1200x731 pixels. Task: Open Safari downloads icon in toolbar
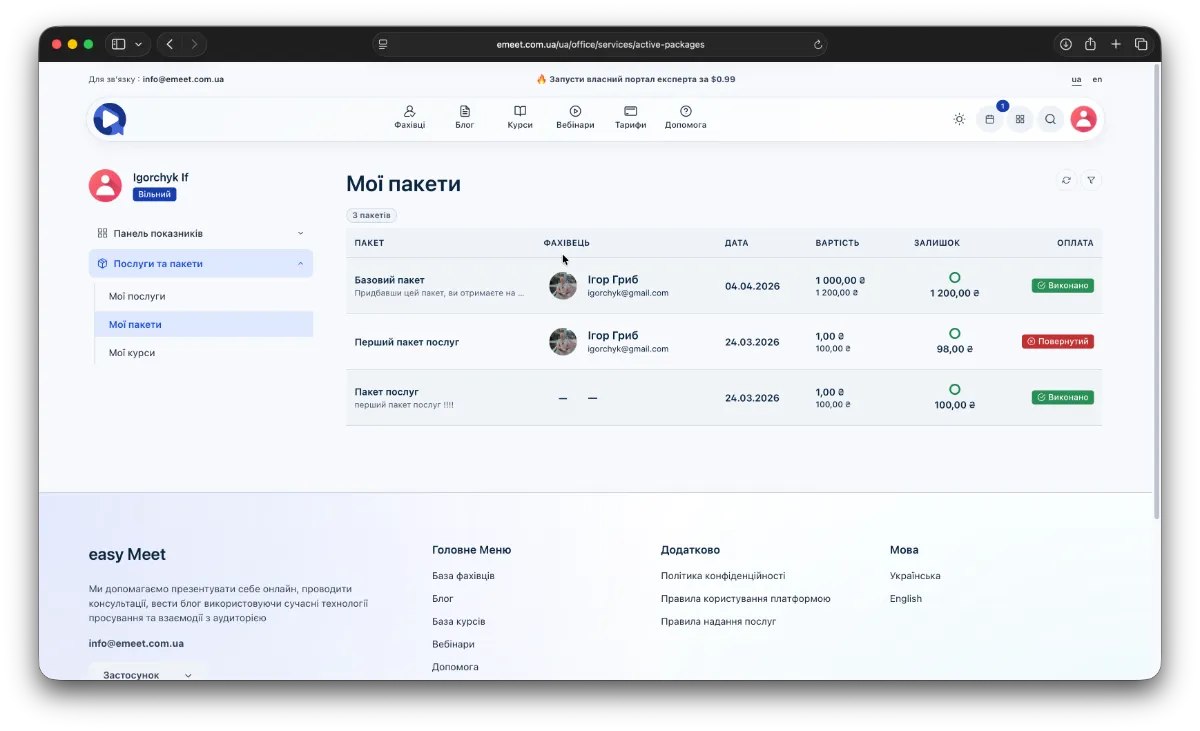[1066, 44]
